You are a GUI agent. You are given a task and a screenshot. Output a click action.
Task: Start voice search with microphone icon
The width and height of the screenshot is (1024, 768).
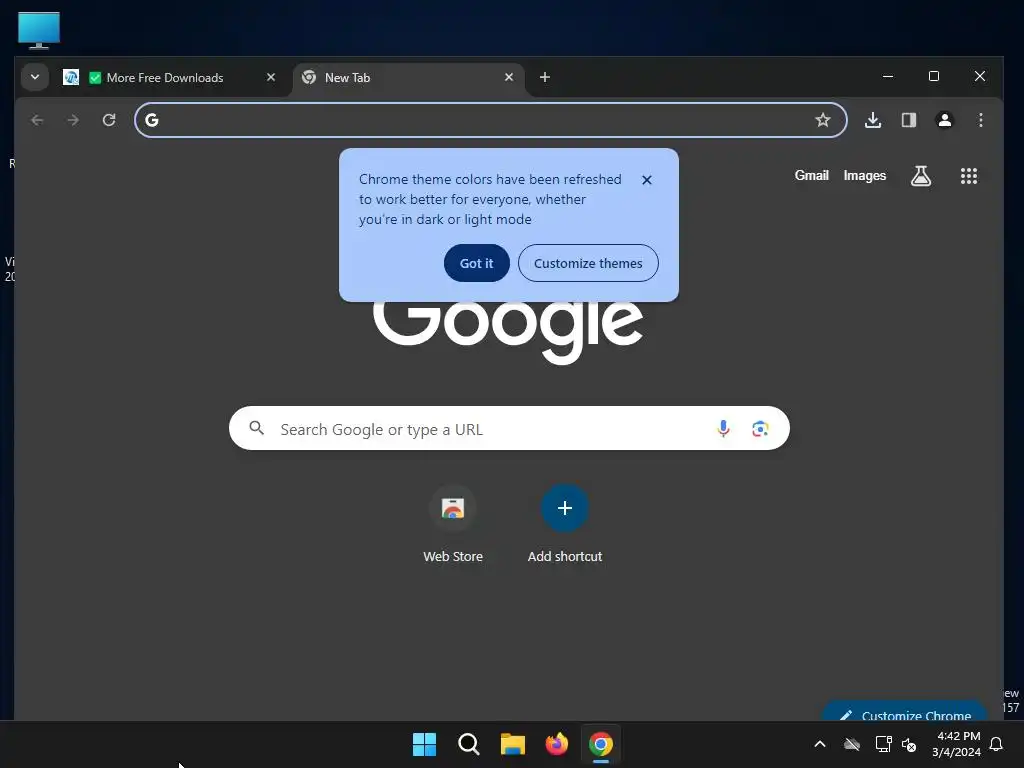coord(724,428)
